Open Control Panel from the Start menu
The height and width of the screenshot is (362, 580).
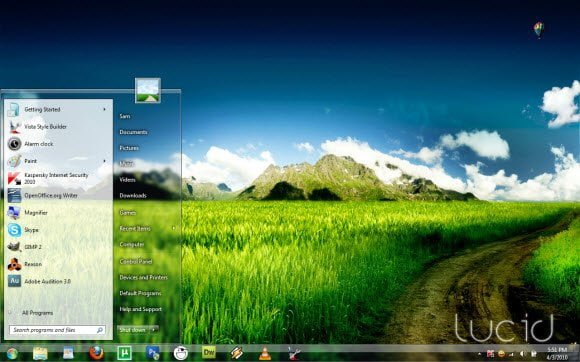tap(136, 261)
